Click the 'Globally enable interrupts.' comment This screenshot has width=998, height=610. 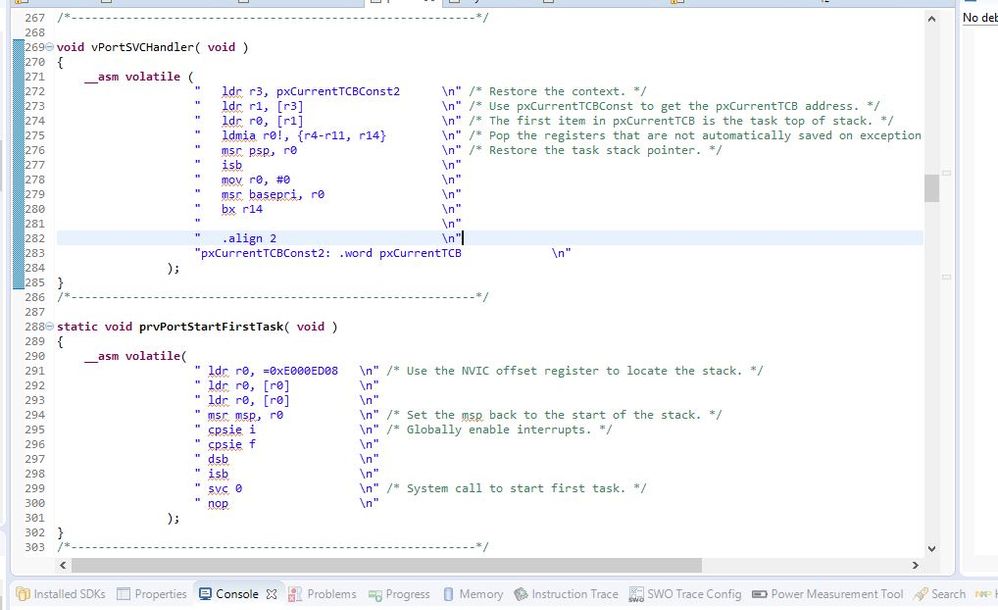[x=499, y=429]
